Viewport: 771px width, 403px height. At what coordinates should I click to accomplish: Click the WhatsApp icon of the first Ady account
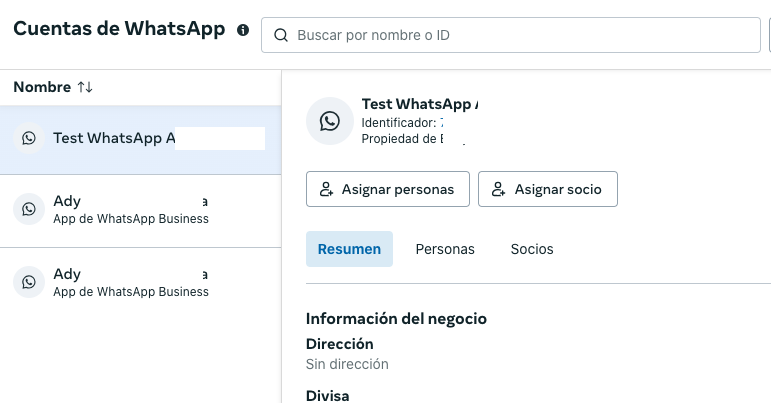point(29,209)
